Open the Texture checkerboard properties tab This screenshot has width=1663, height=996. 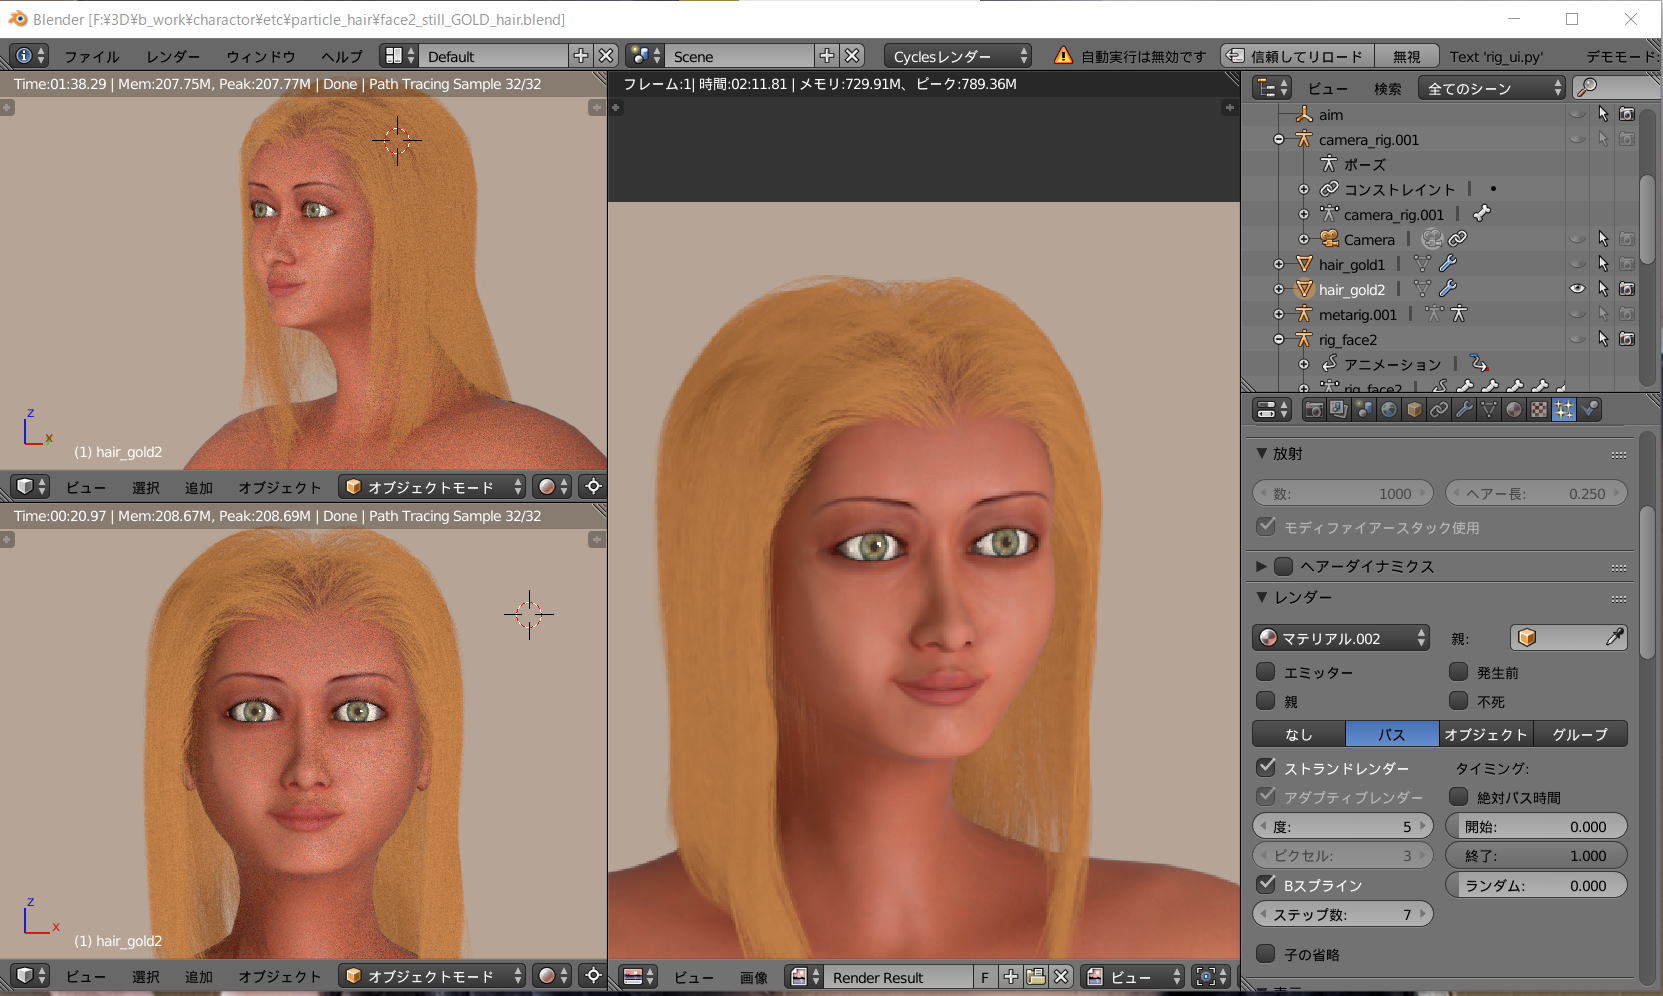[x=1539, y=409]
